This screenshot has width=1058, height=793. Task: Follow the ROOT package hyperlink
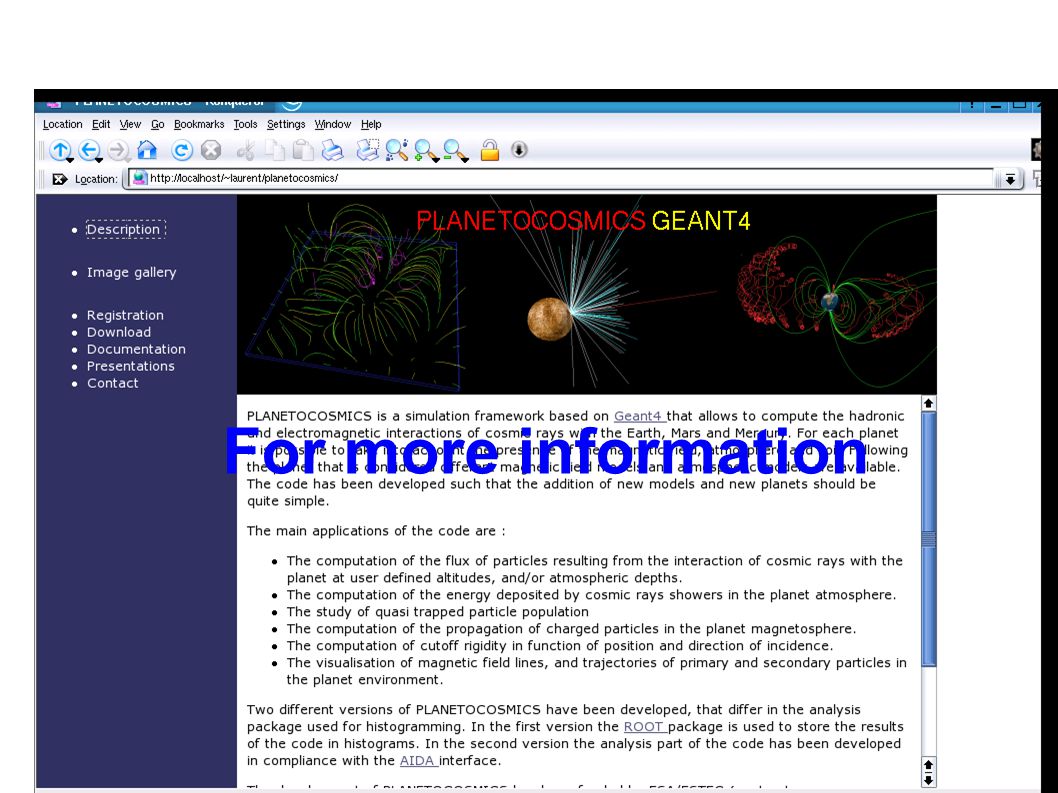pos(646,727)
